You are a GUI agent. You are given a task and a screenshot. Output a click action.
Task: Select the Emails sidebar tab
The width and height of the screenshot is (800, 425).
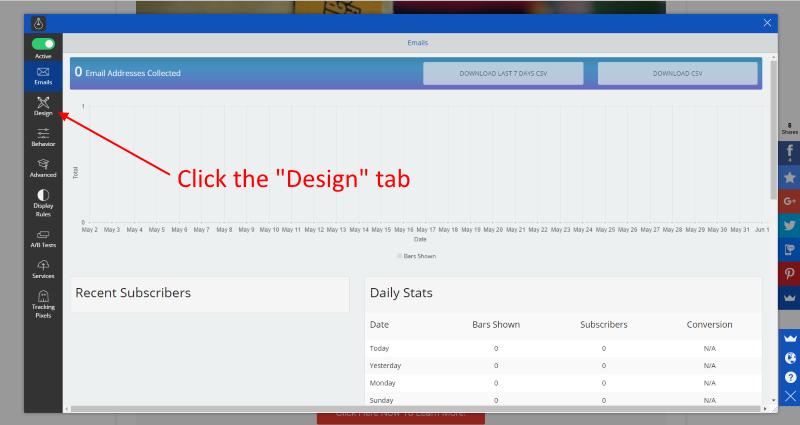click(43, 76)
